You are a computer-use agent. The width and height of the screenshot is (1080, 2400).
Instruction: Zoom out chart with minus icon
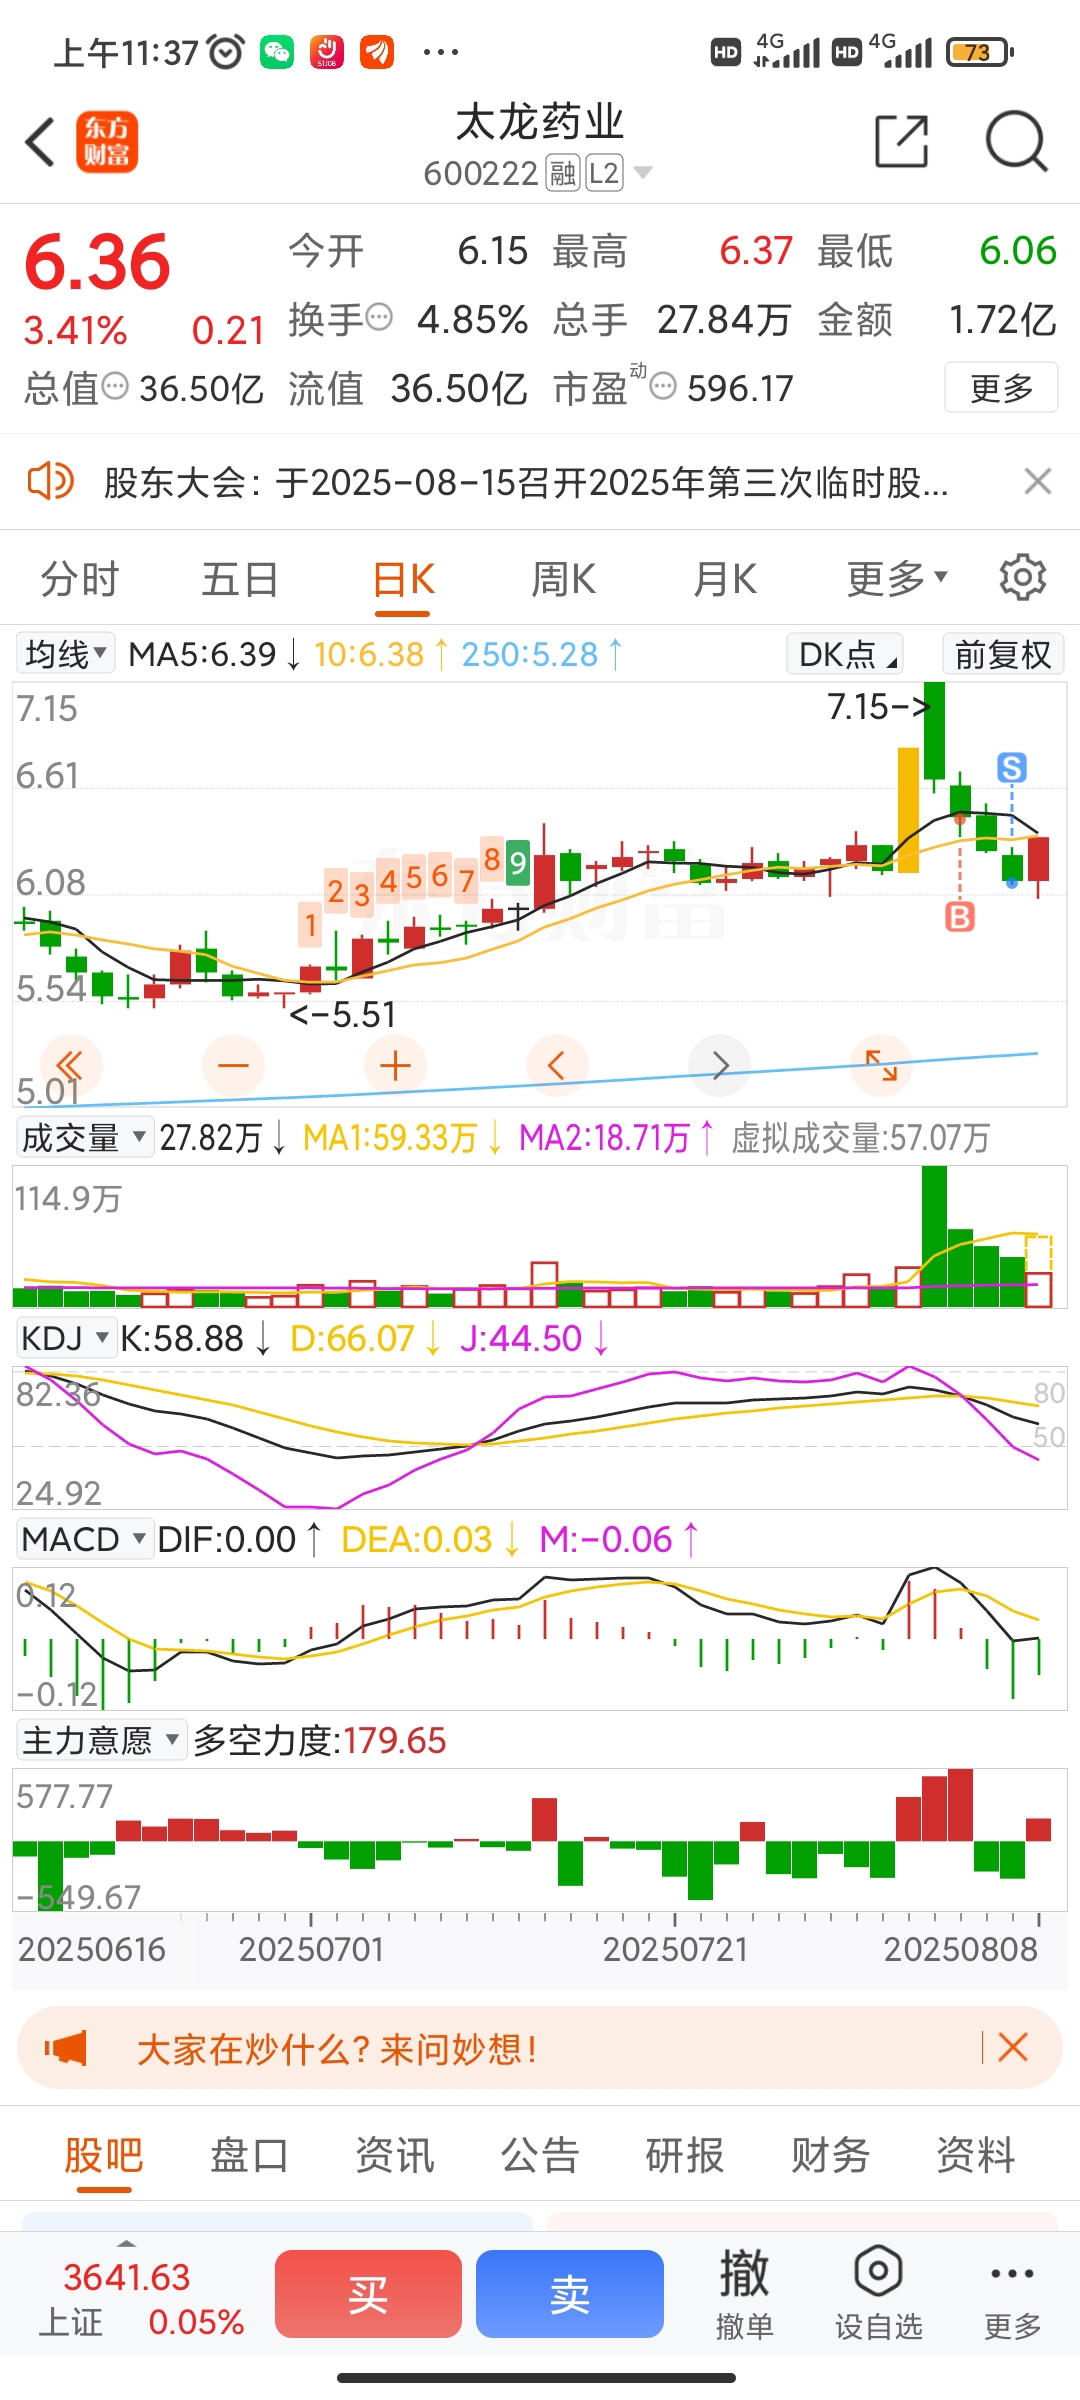click(x=233, y=1065)
